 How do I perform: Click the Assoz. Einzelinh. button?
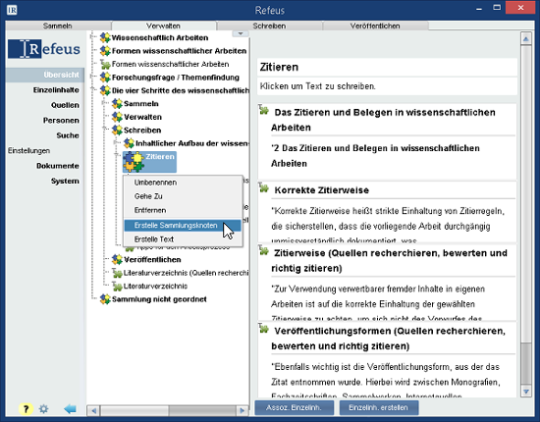tap(294, 408)
